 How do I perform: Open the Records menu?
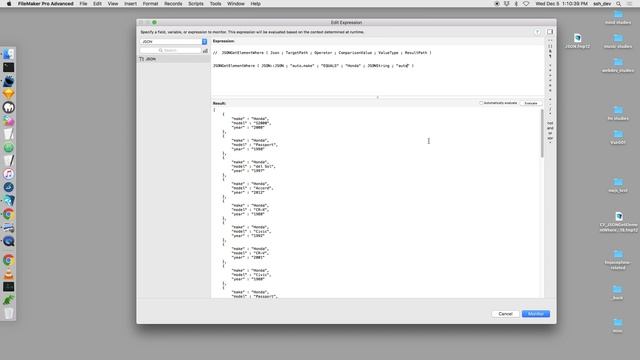(173, 4)
